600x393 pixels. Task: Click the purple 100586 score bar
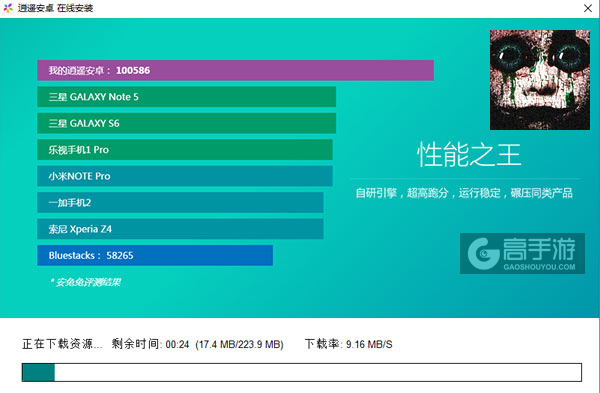[x=235, y=70]
